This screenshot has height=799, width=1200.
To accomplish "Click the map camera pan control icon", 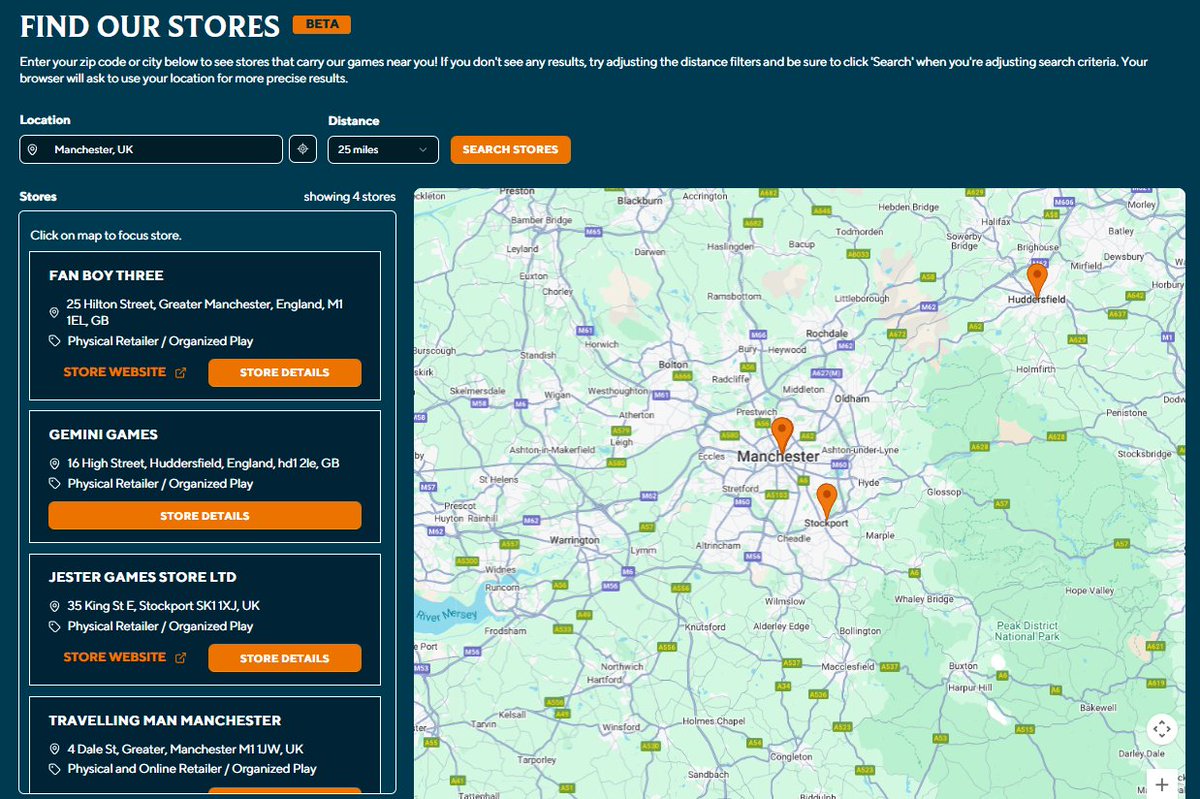I will [x=1160, y=729].
